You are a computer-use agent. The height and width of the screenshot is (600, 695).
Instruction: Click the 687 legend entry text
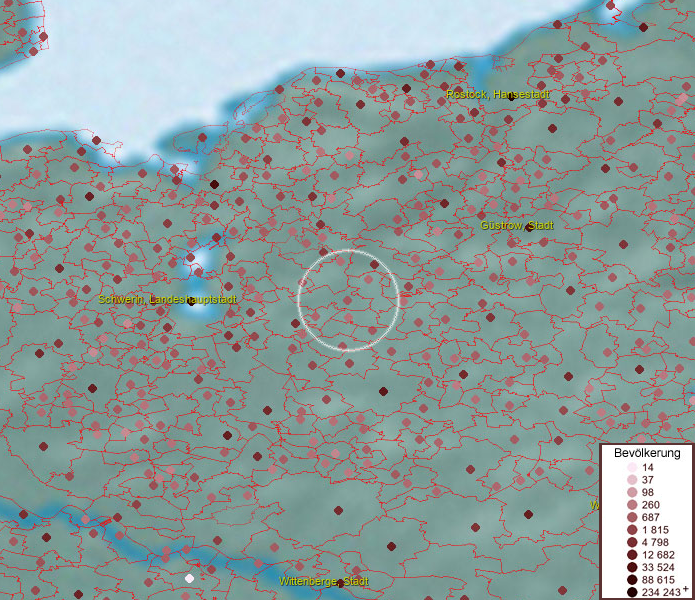[x=651, y=517]
